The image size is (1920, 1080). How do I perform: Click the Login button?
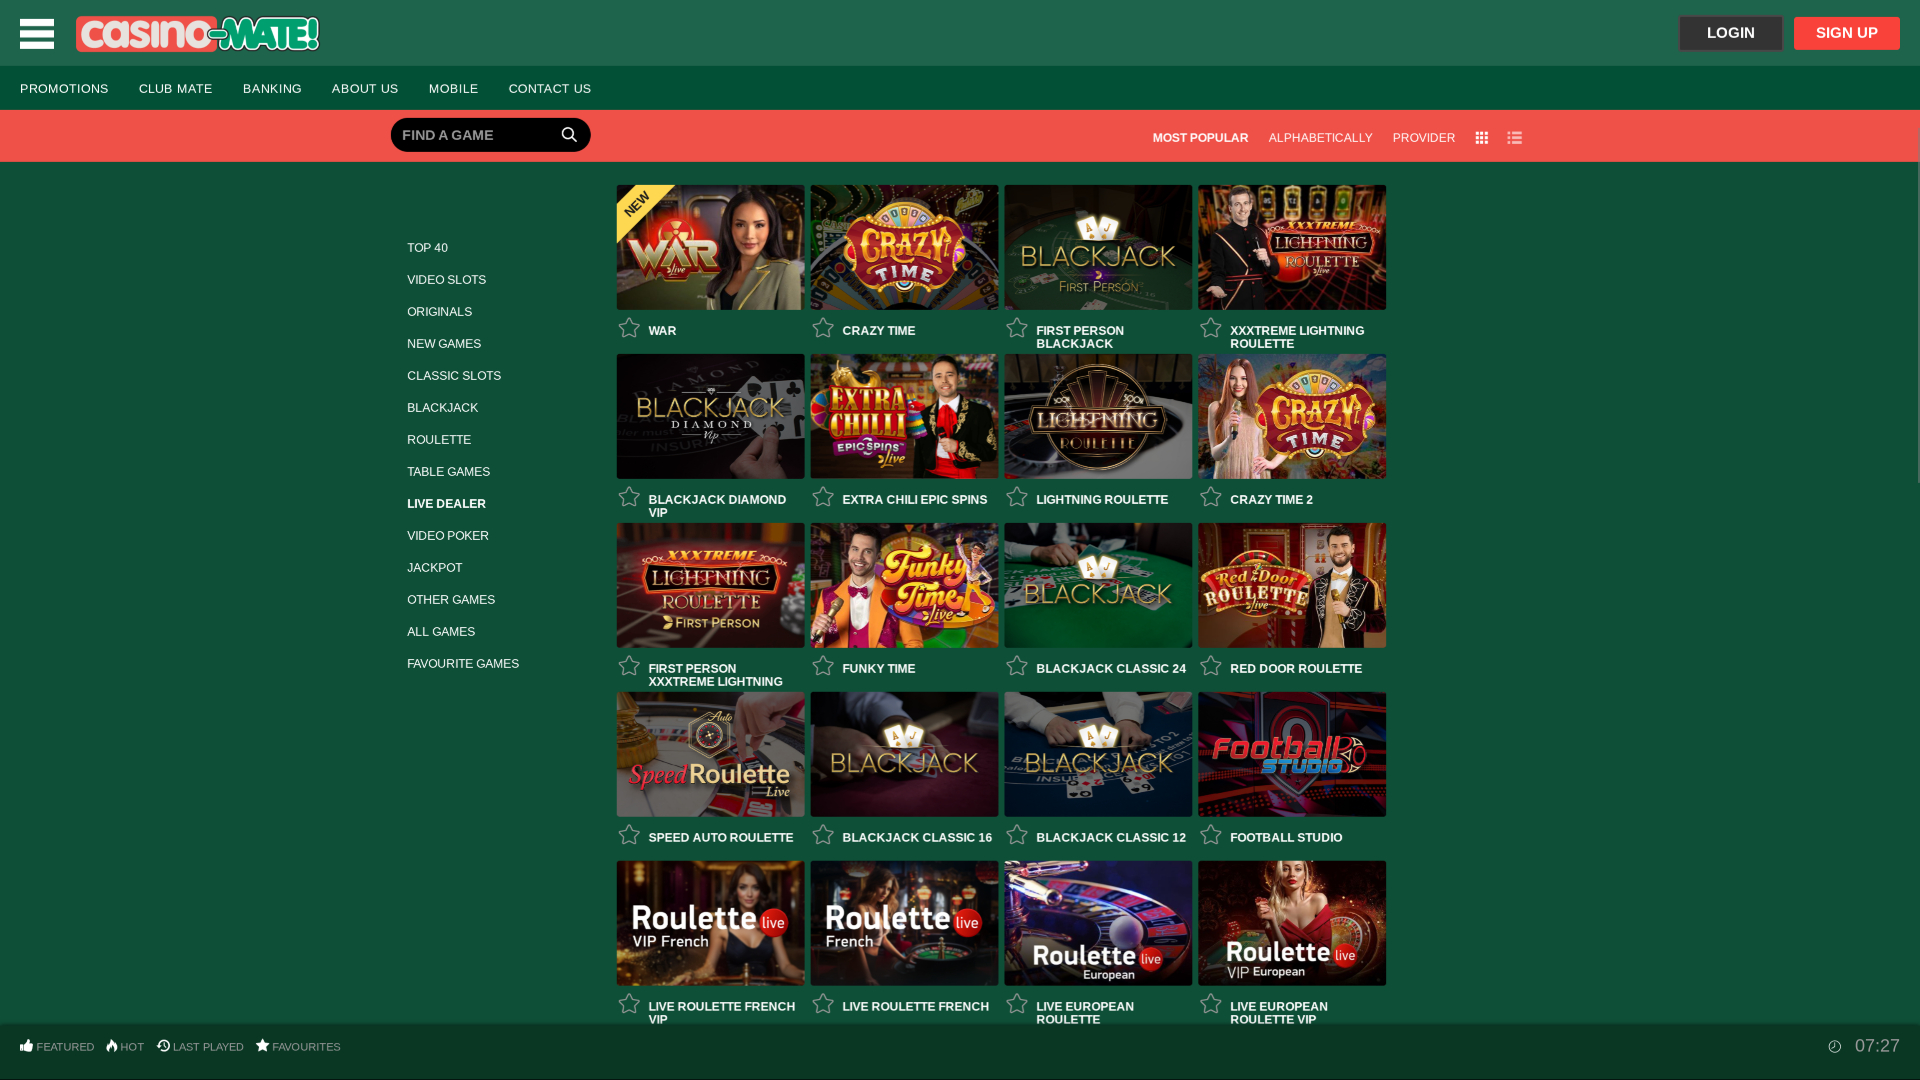[1730, 32]
